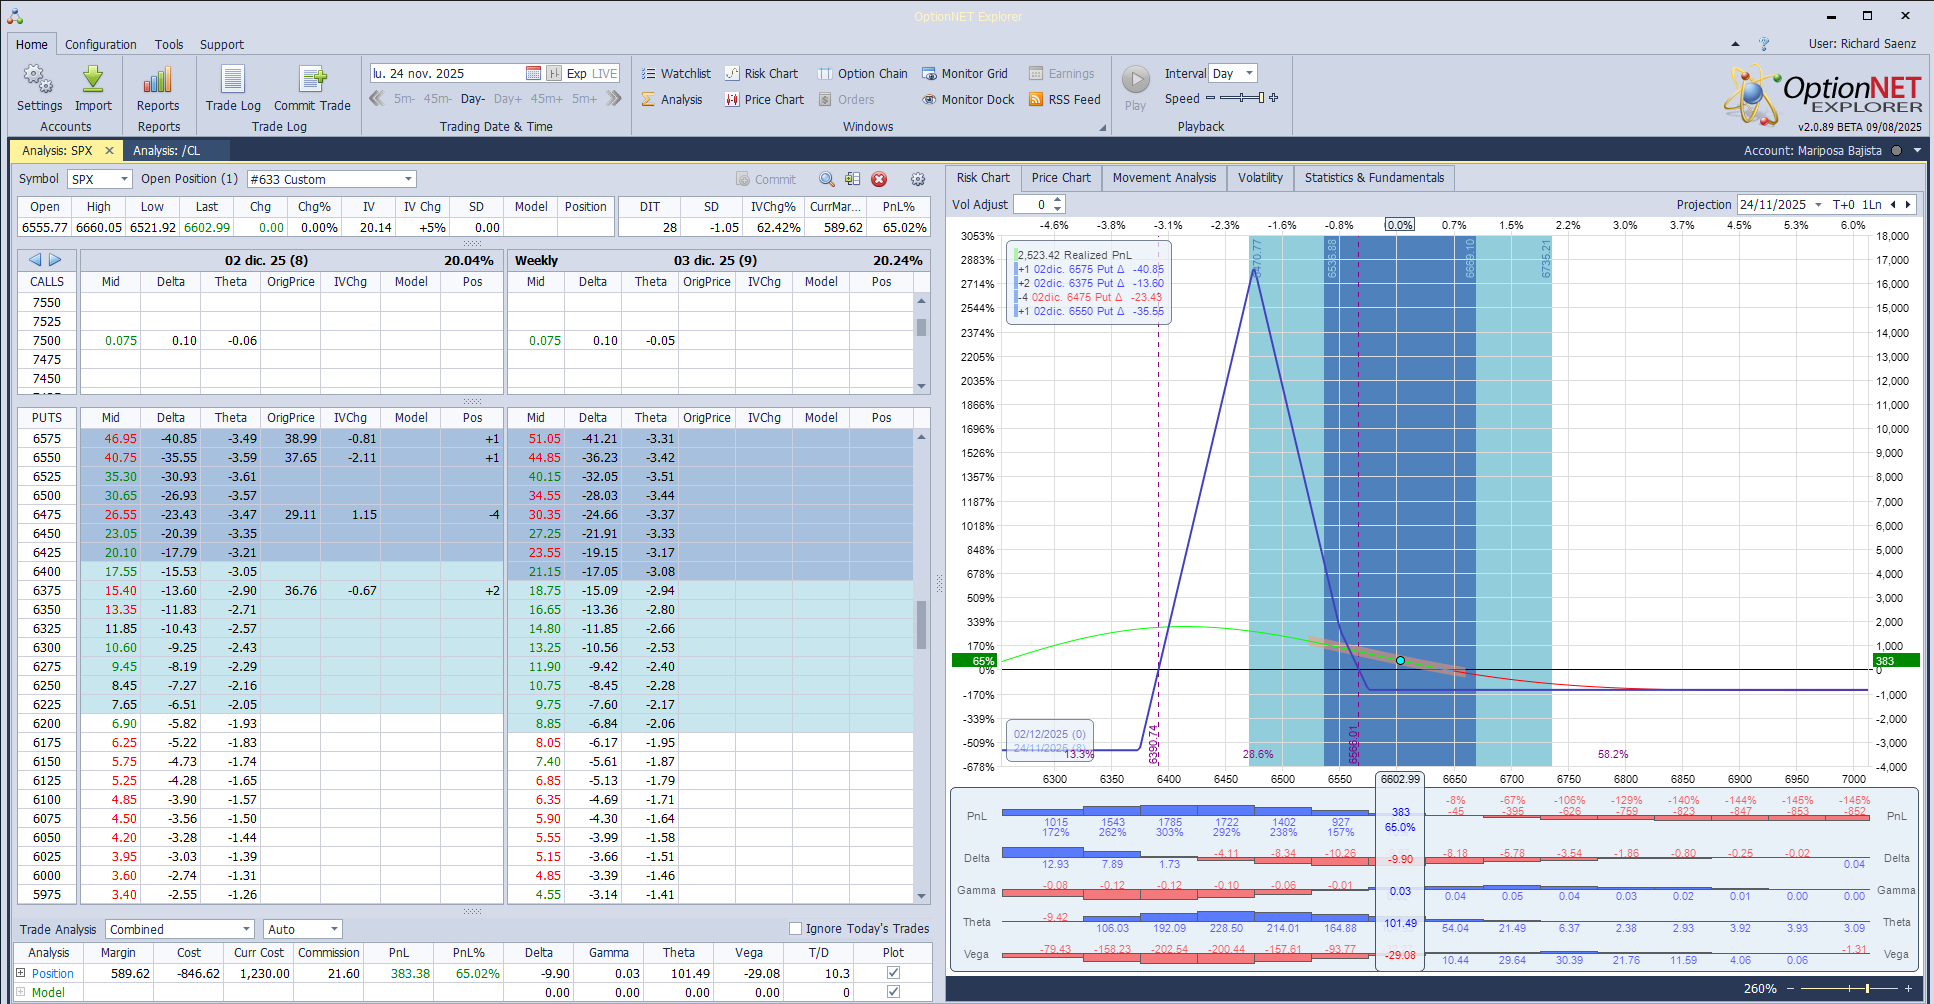The image size is (1934, 1004).
Task: Open the Option Chain window
Action: 863,74
